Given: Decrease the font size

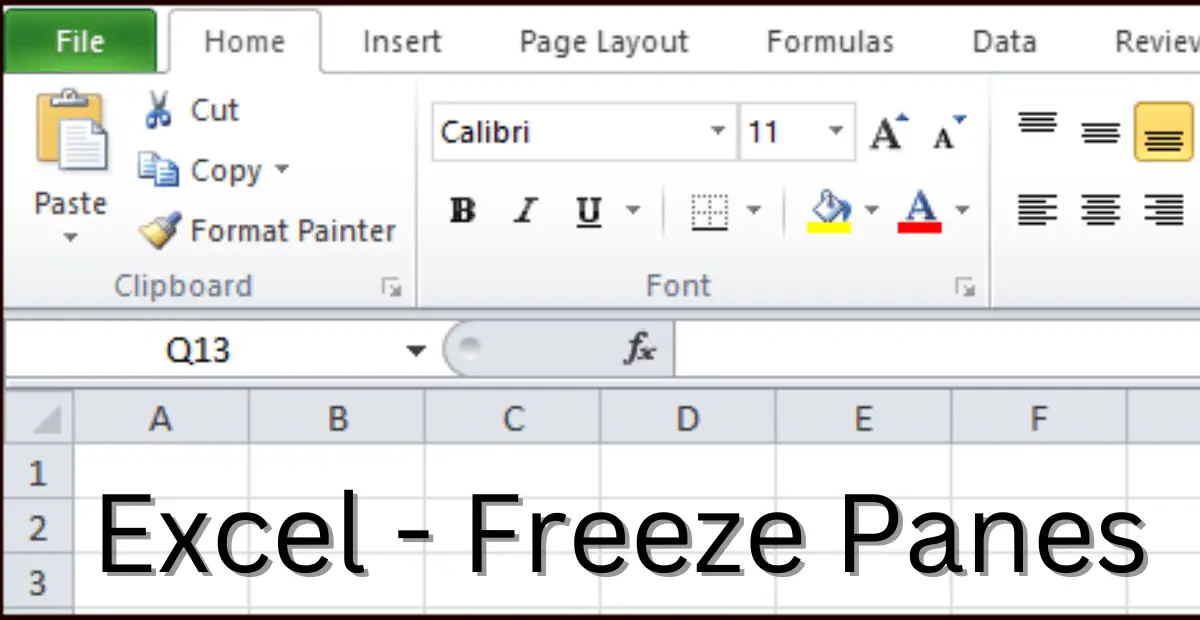Looking at the screenshot, I should click(944, 132).
